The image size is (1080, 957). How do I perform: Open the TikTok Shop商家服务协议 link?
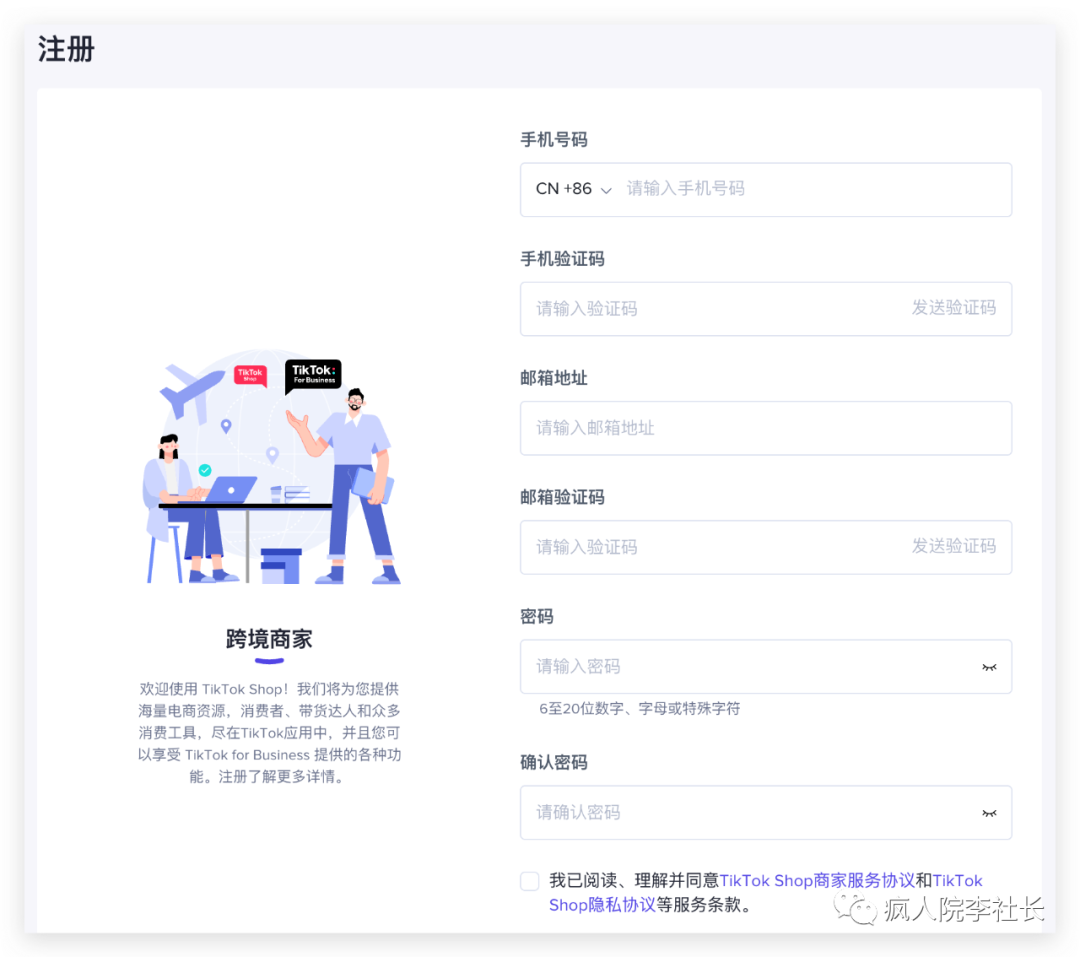pos(824,880)
